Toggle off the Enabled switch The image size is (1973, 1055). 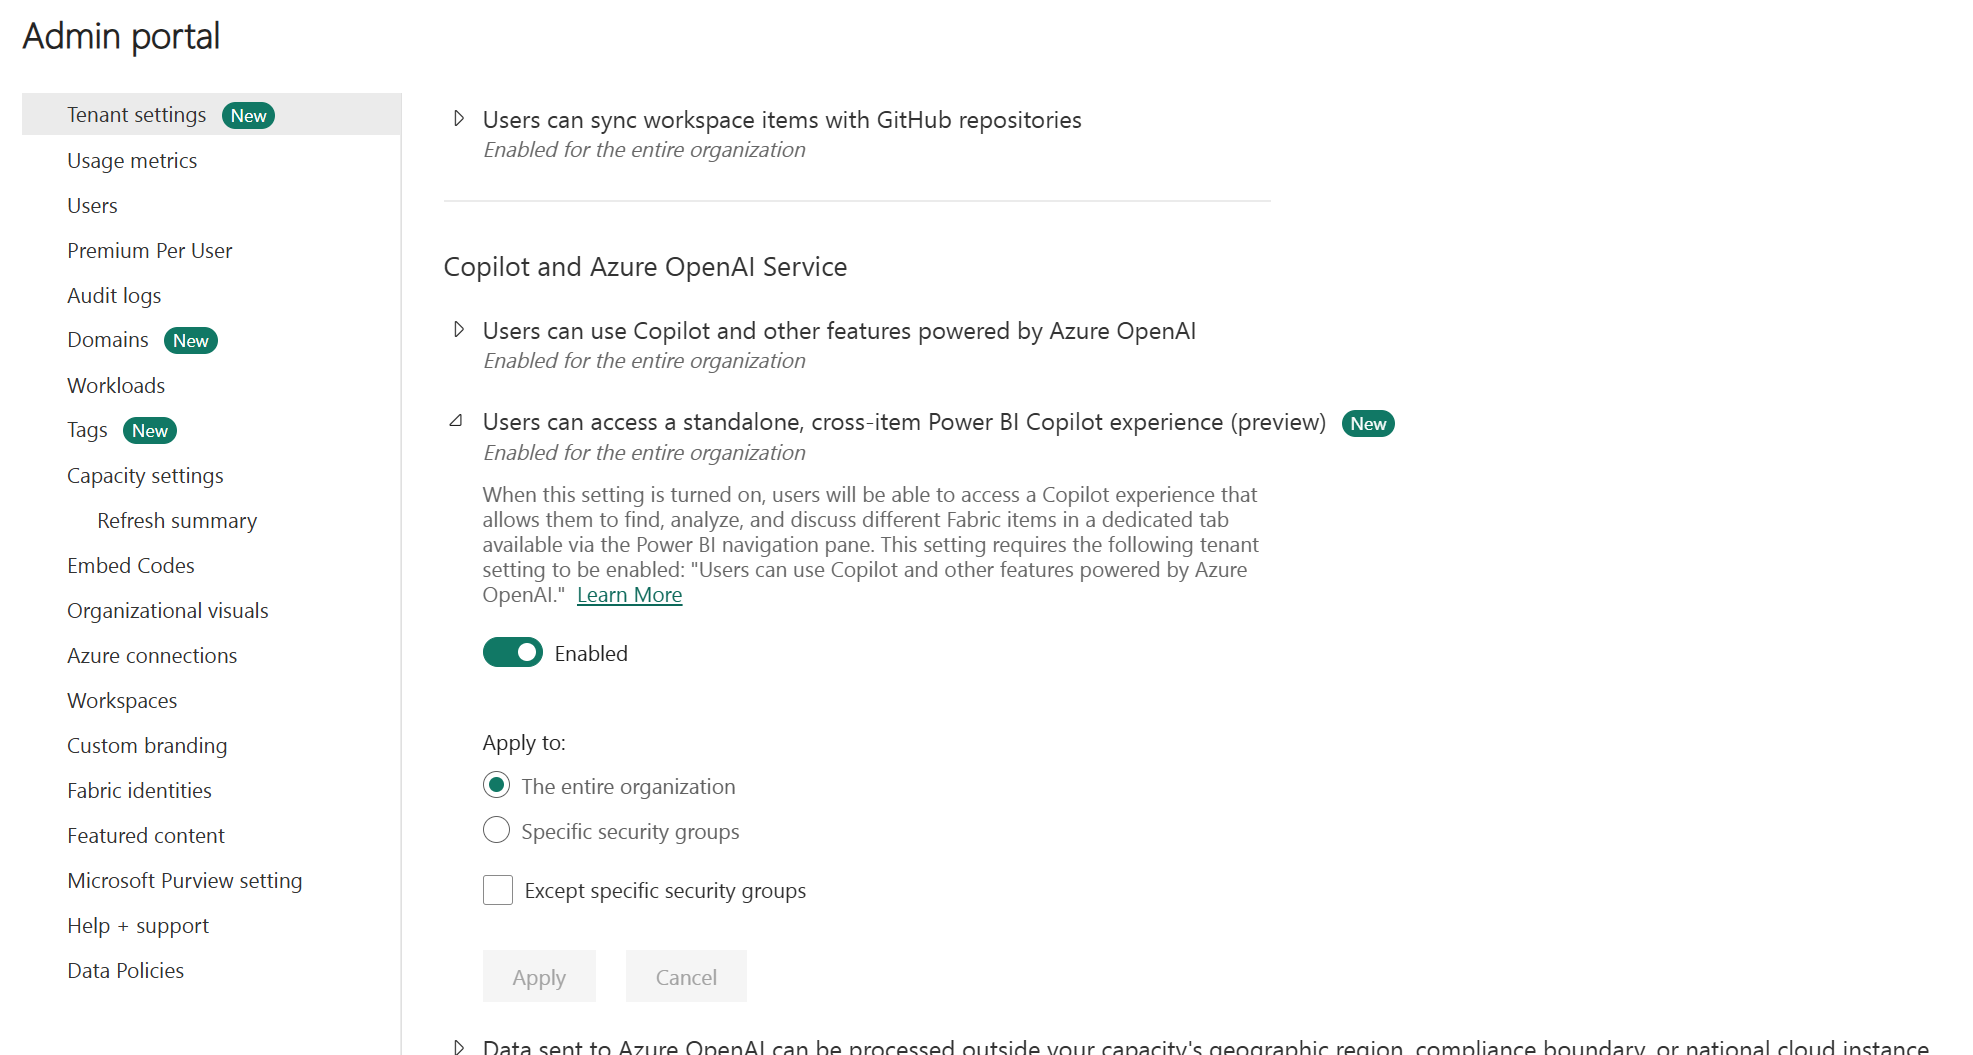[x=513, y=653]
